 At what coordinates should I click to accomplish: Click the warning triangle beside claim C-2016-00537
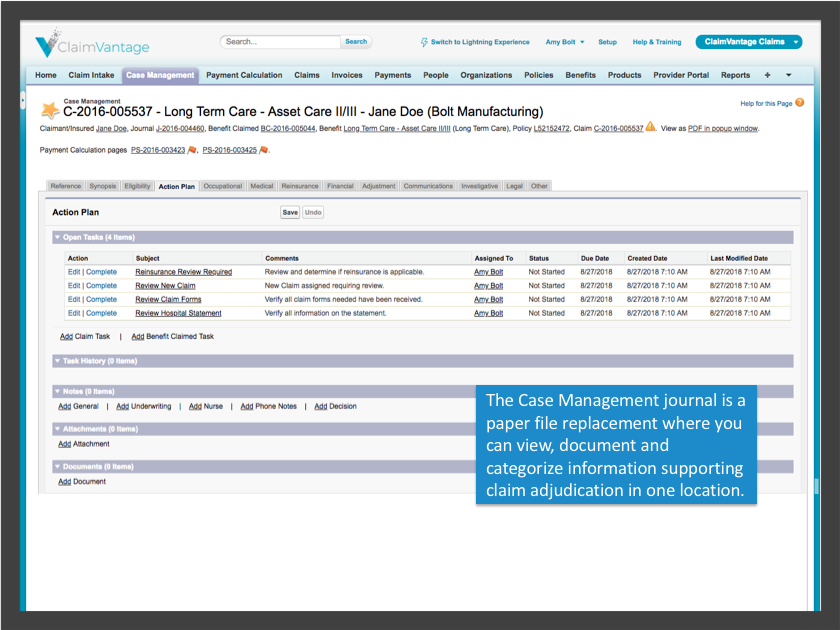(x=650, y=128)
